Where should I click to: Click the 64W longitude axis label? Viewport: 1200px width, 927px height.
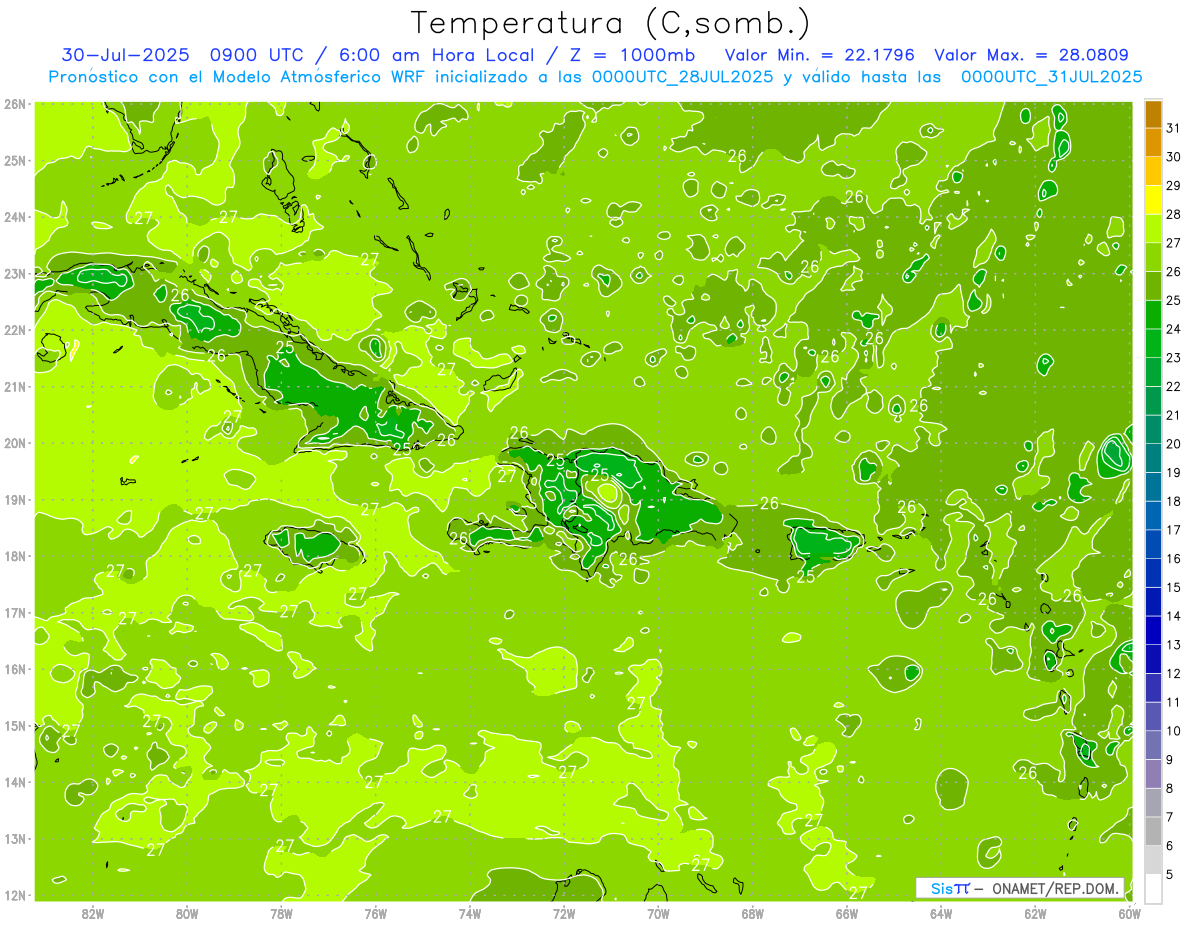point(941,913)
